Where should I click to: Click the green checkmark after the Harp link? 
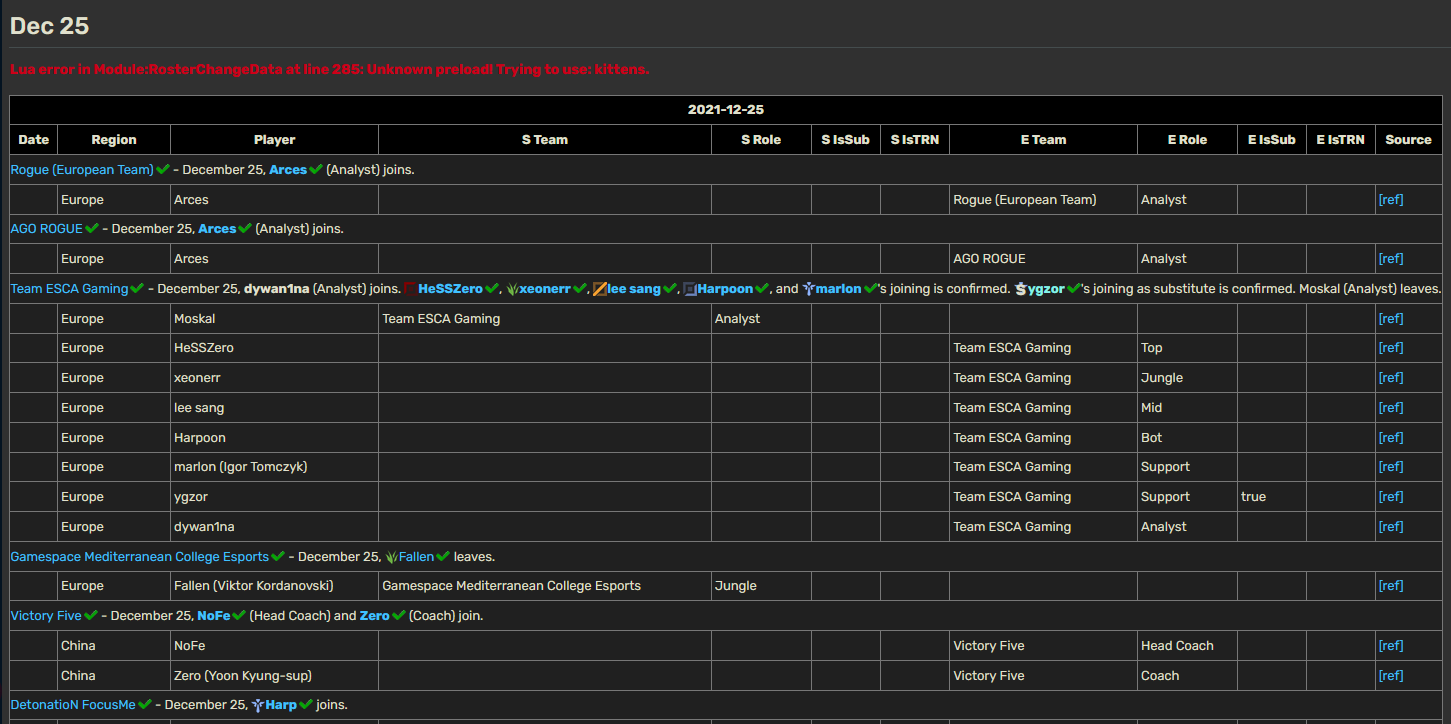point(306,705)
